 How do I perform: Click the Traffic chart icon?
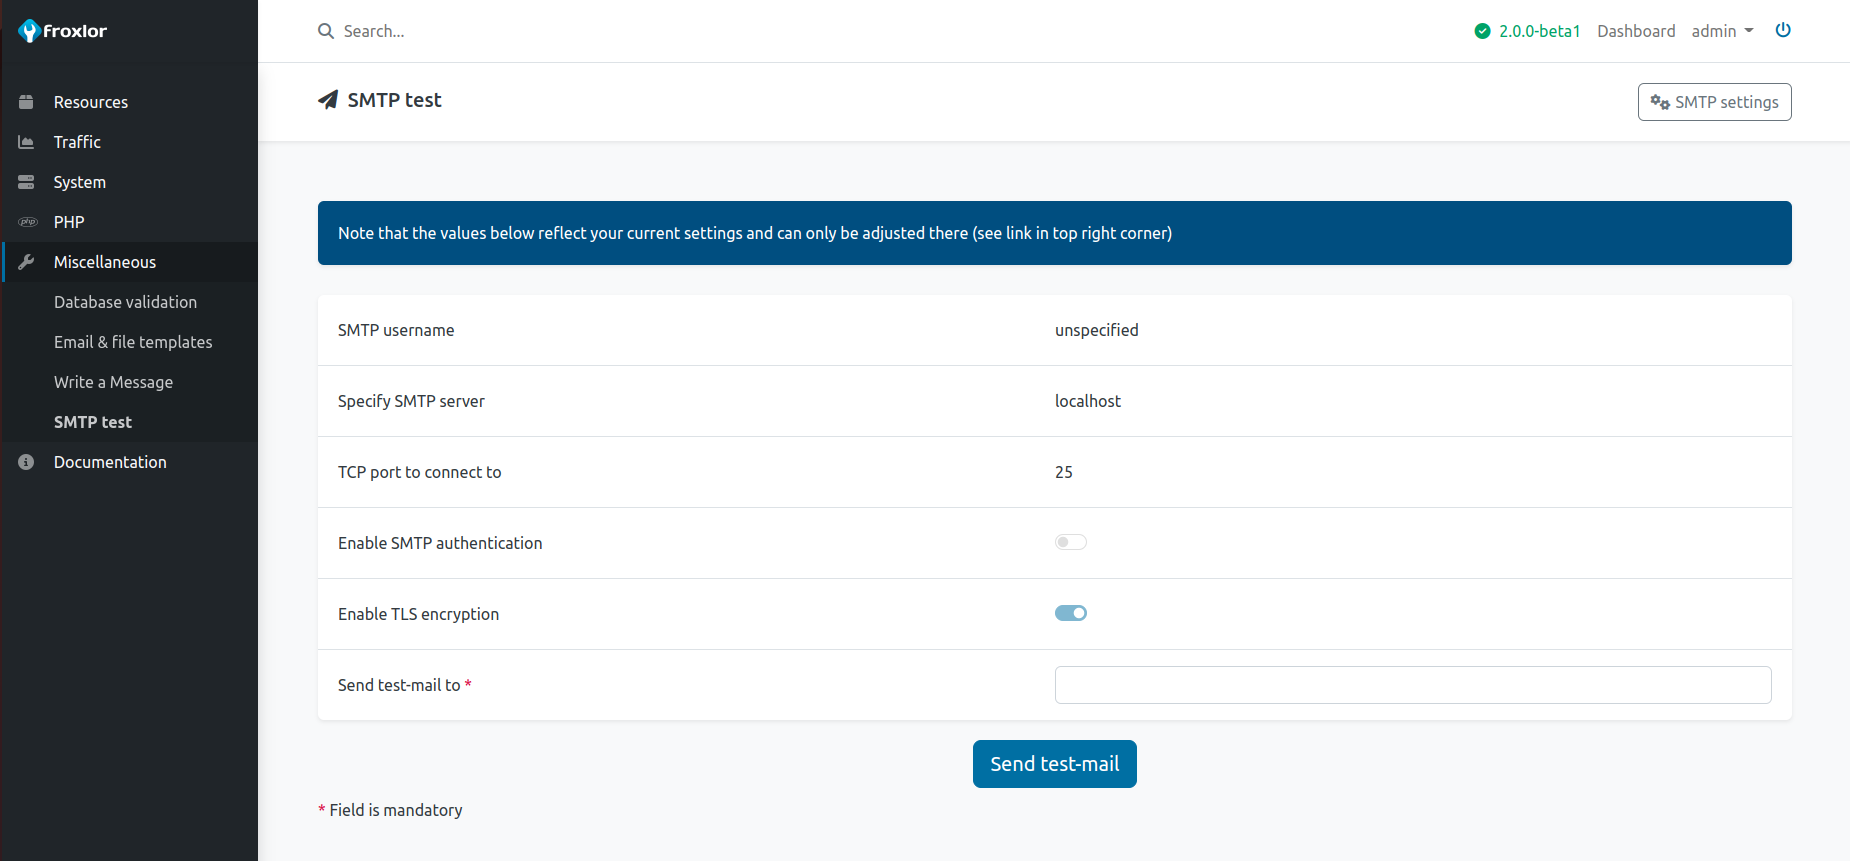(27, 142)
